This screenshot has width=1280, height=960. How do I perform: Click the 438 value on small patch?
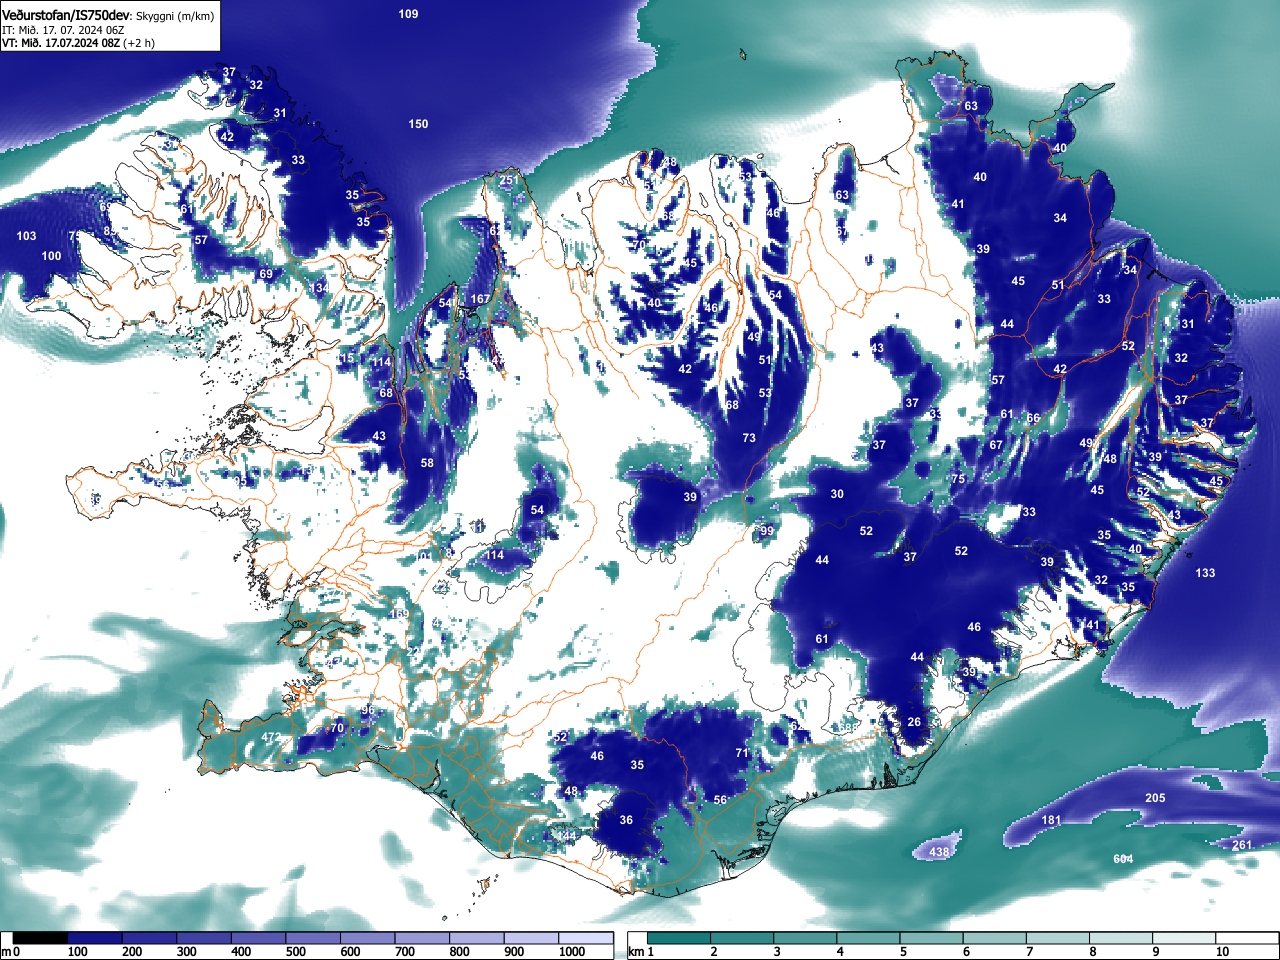(x=939, y=852)
